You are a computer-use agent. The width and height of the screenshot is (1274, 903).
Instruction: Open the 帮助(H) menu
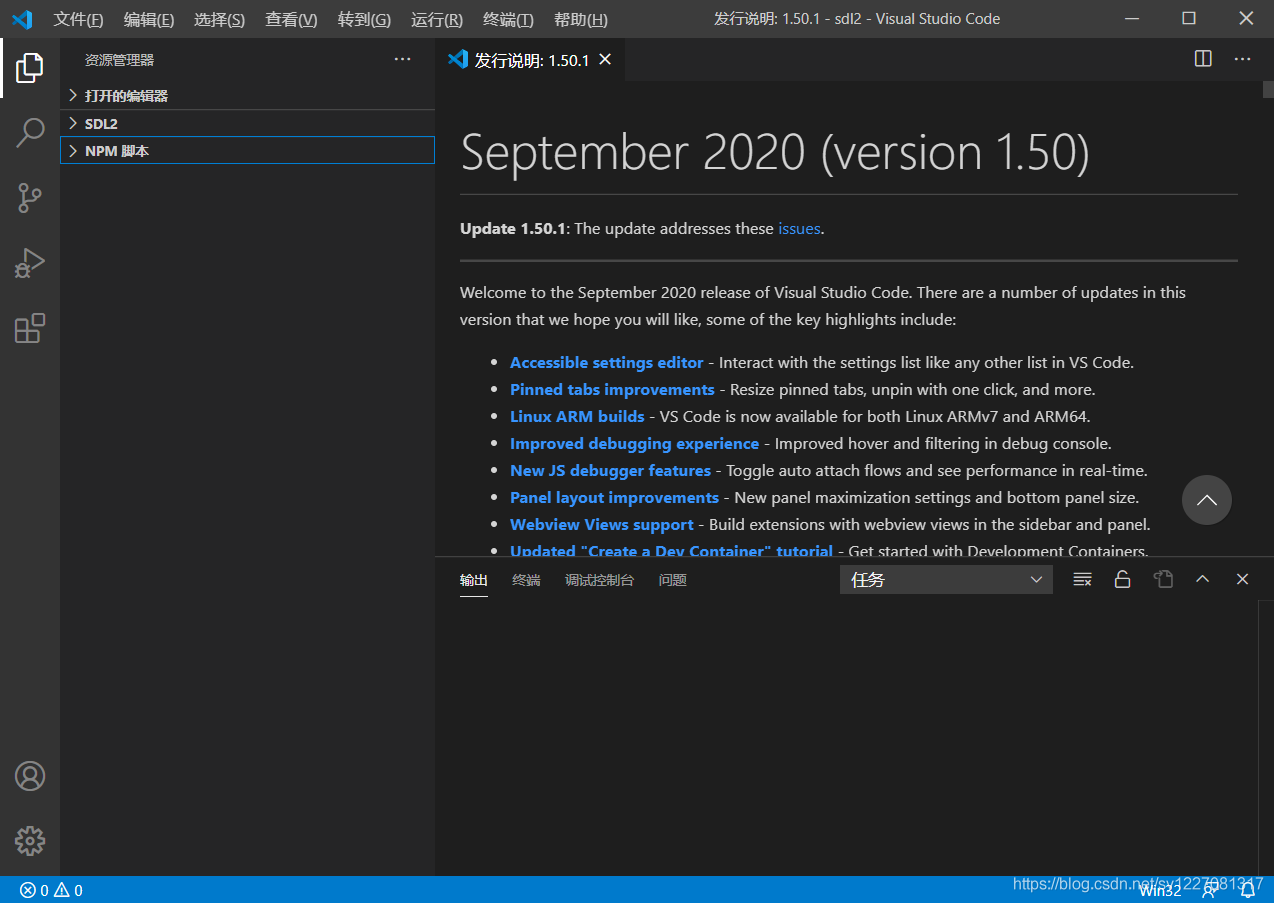[x=580, y=19]
